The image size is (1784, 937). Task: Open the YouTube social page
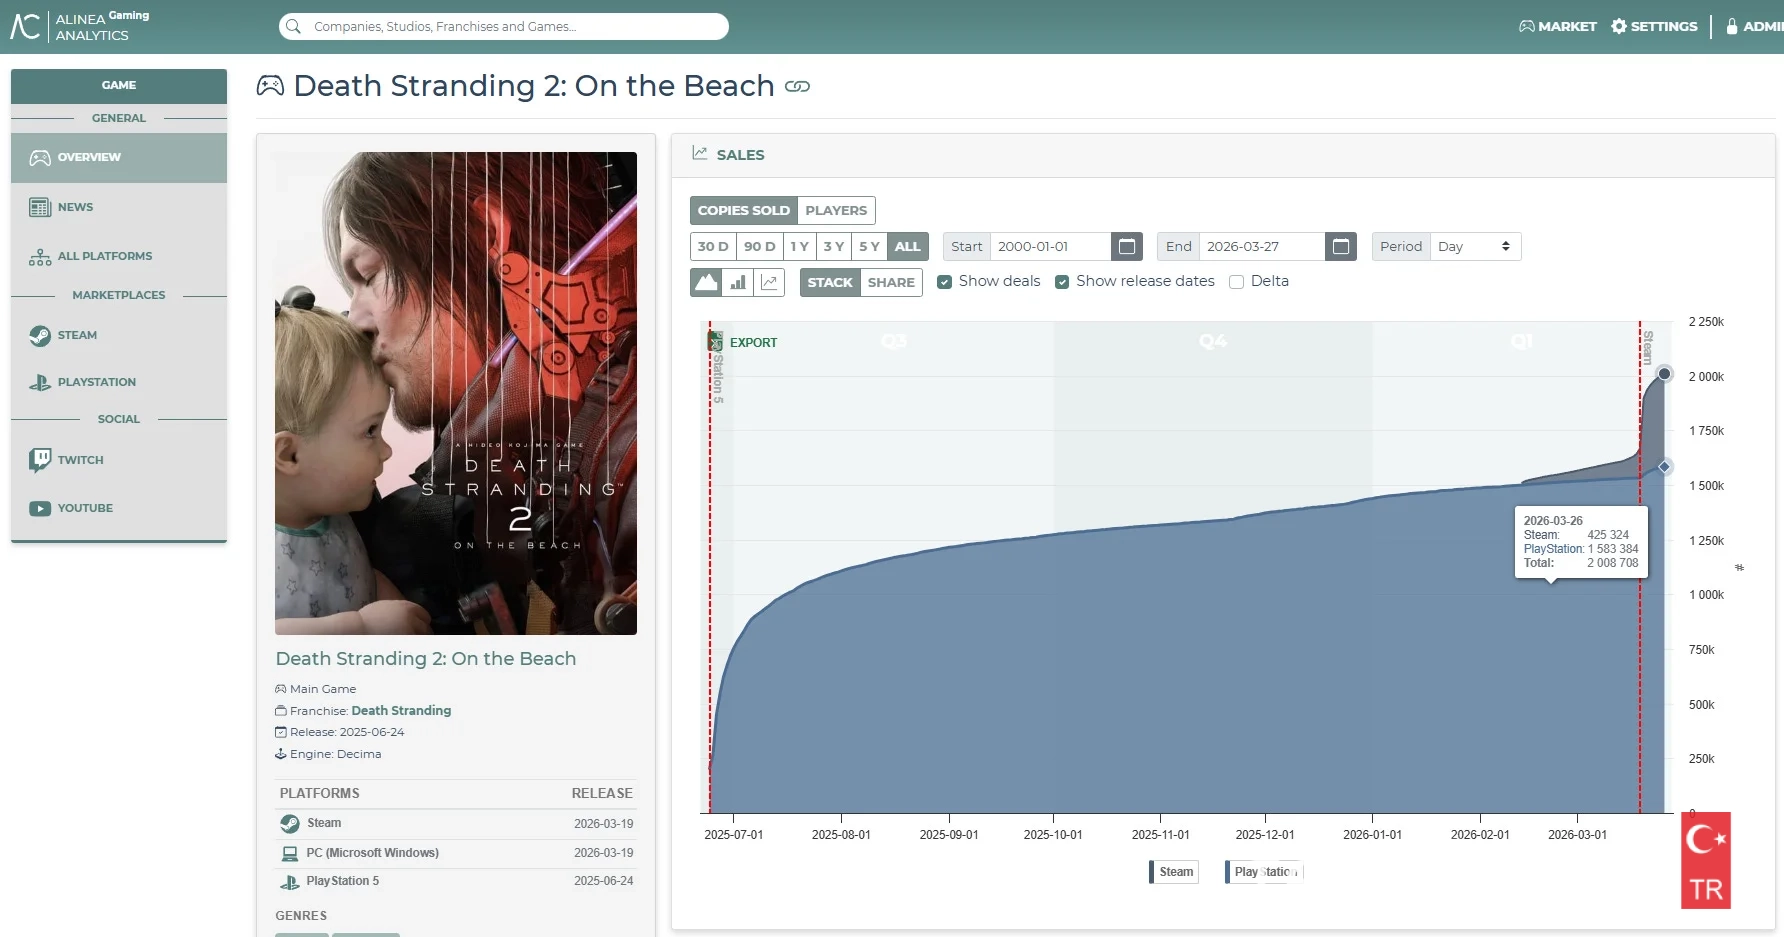[85, 508]
